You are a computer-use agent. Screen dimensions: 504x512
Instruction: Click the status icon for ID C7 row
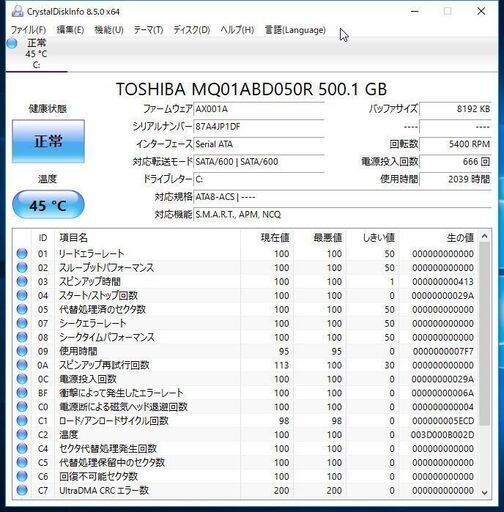[x=22, y=490]
